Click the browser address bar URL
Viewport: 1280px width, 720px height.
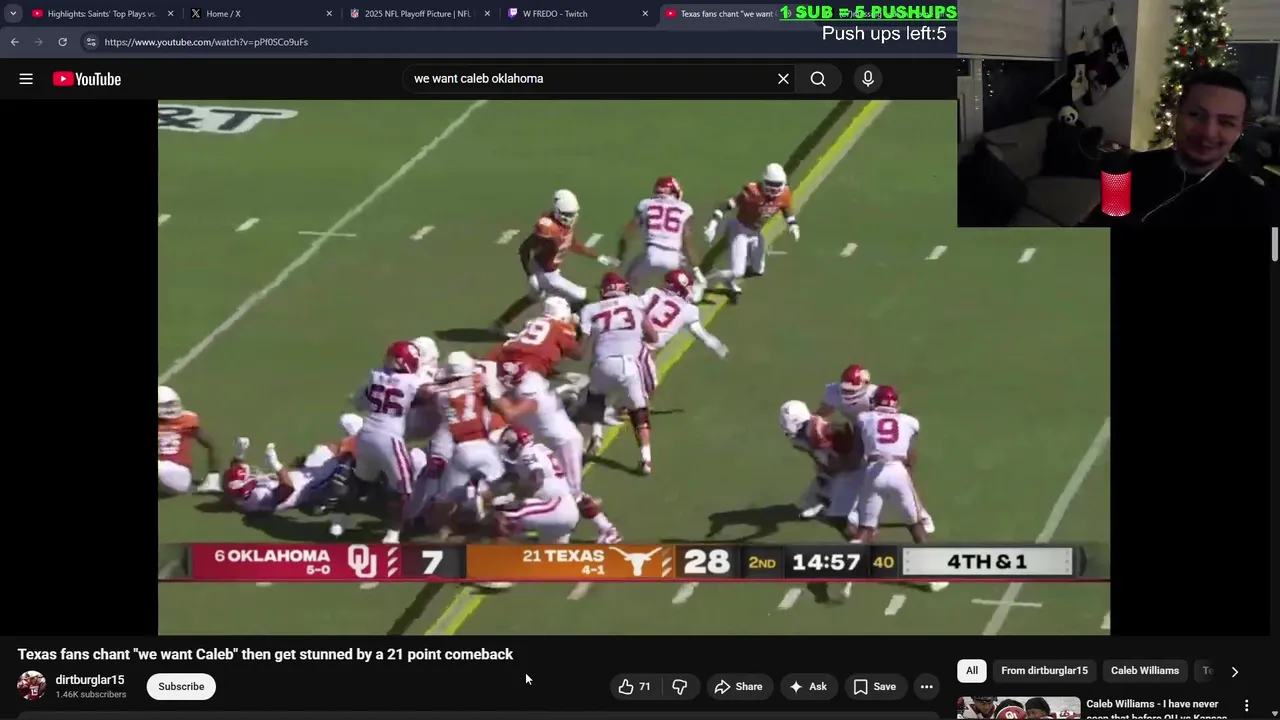pyautogui.click(x=206, y=42)
